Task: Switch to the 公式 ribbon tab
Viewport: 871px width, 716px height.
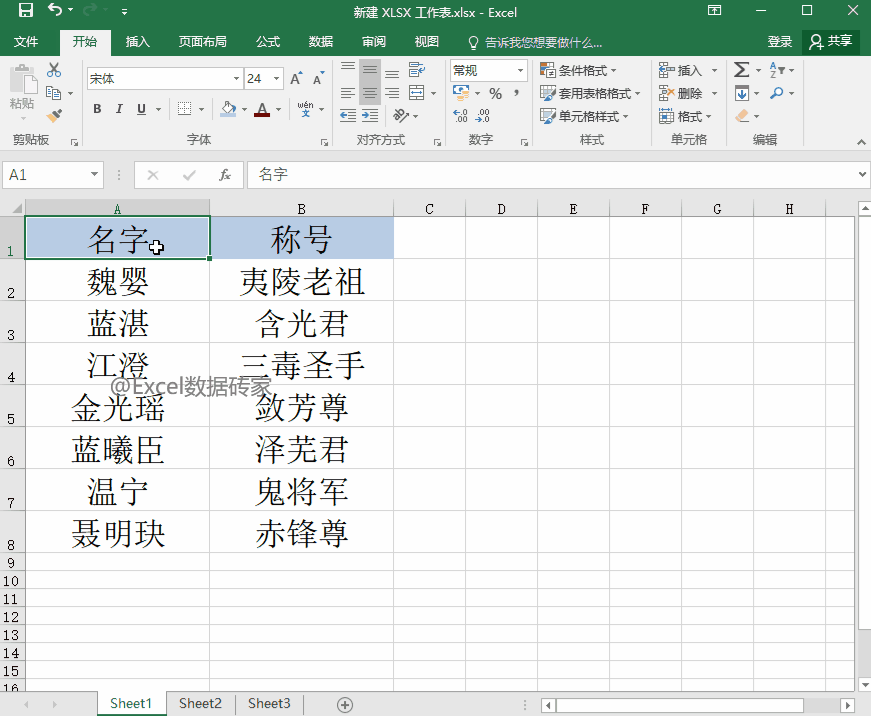Action: click(268, 42)
